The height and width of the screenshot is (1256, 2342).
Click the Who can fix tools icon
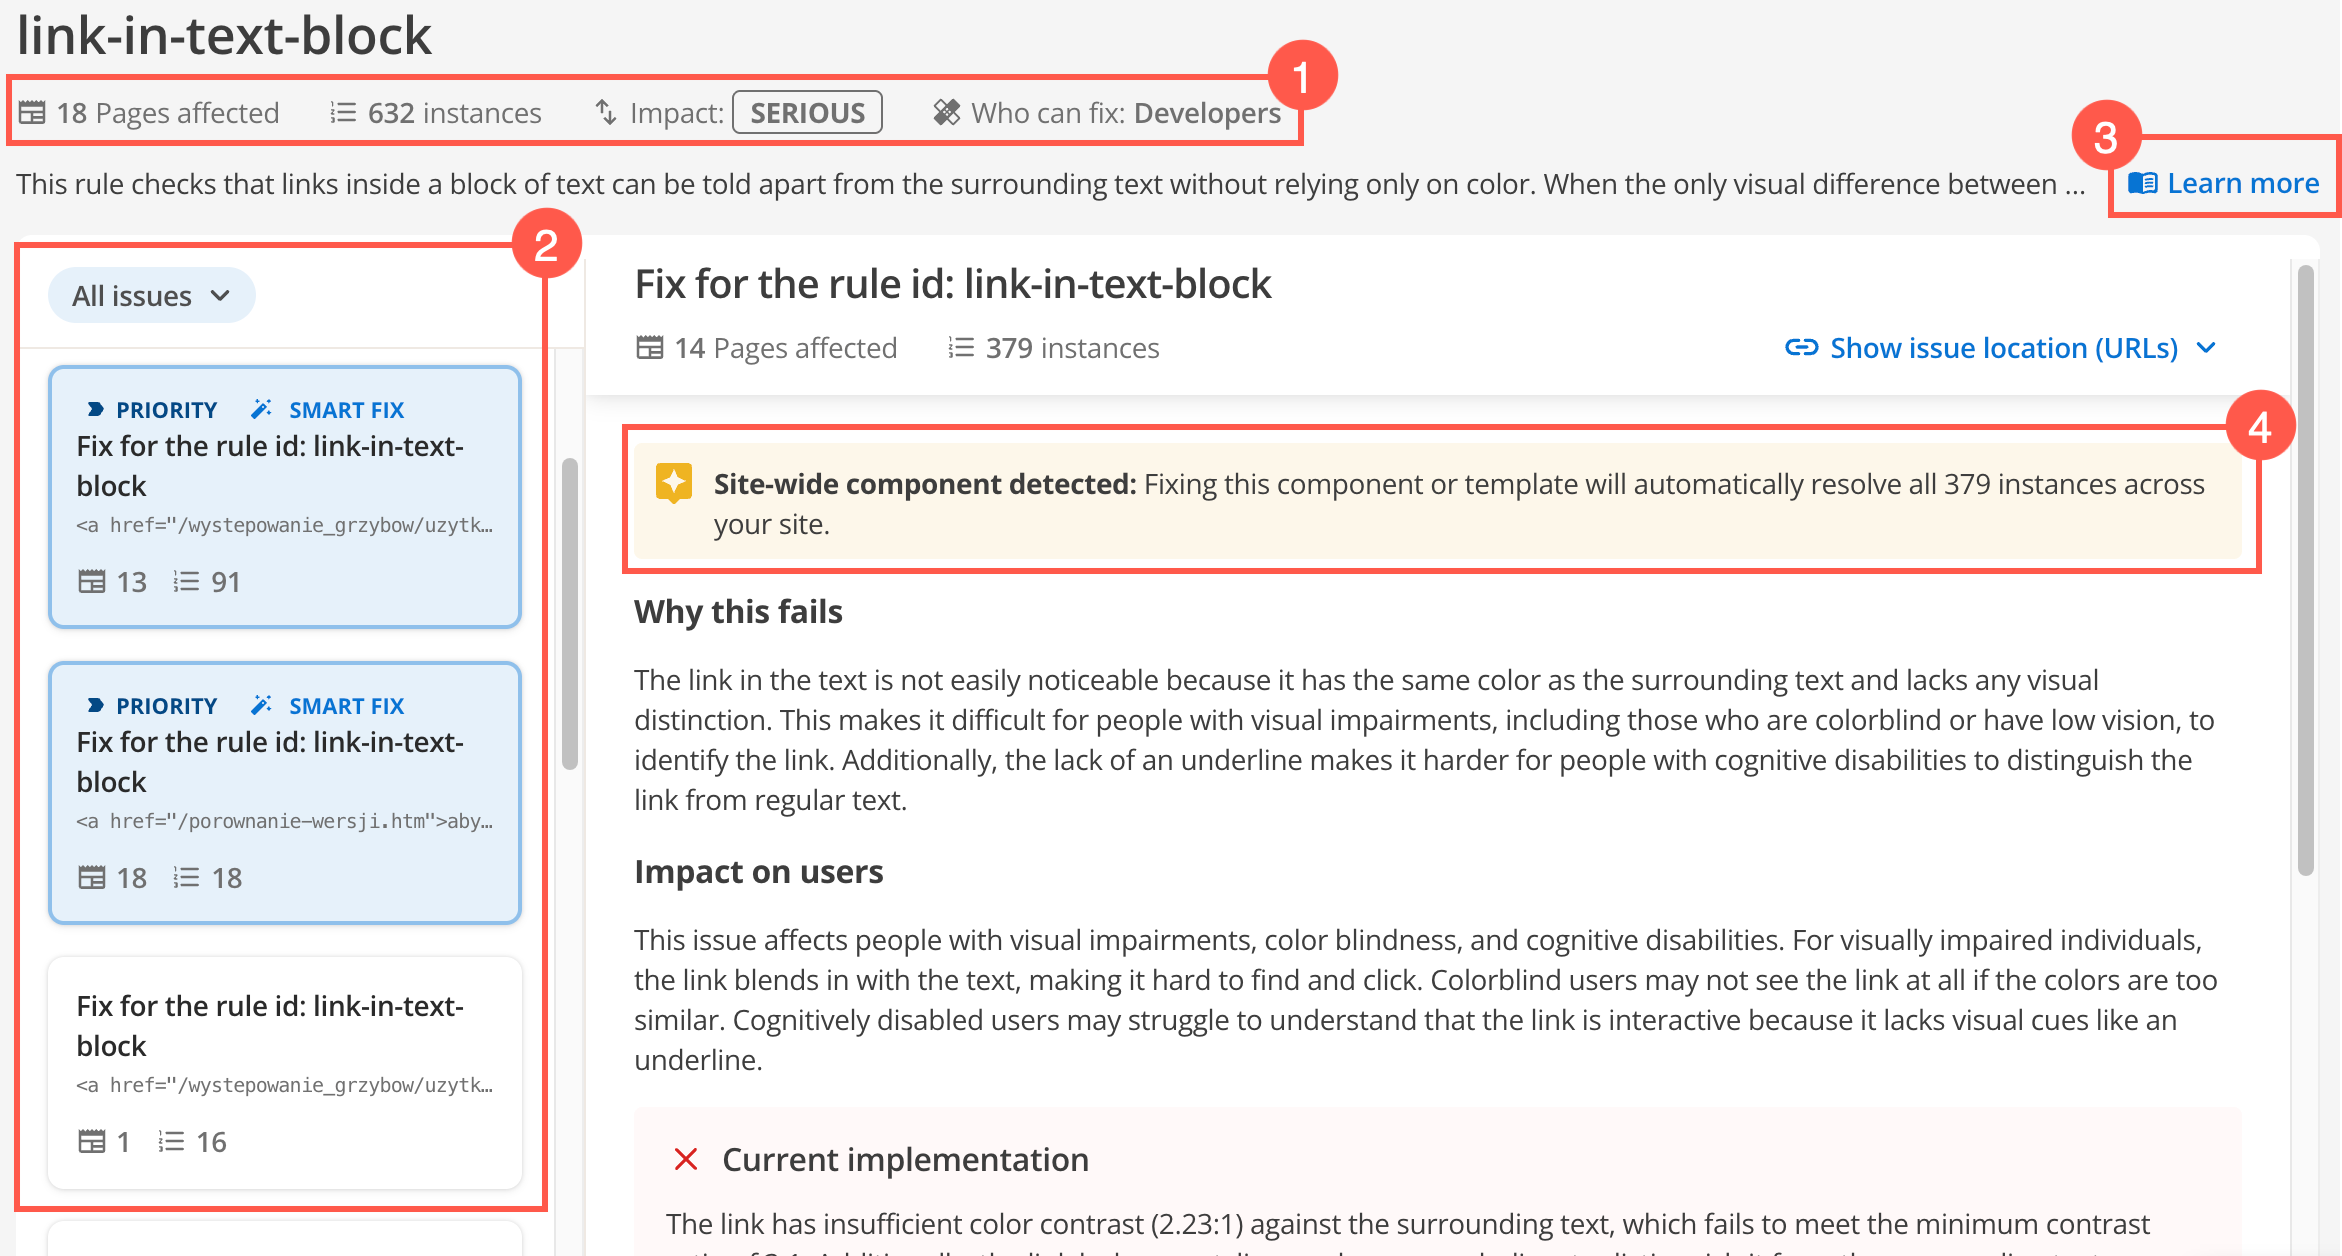[x=946, y=112]
